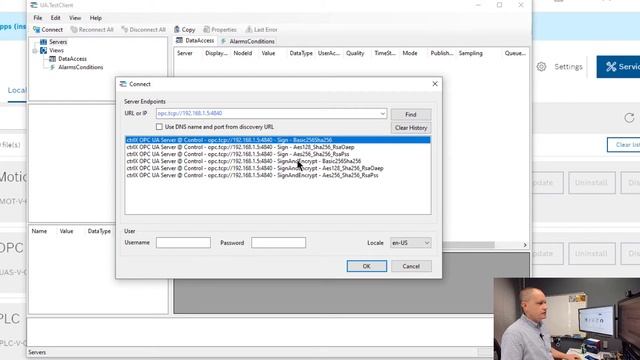The width and height of the screenshot is (640, 360).
Task: Switch to the AlarmsConditions tab
Action: click(x=248, y=41)
